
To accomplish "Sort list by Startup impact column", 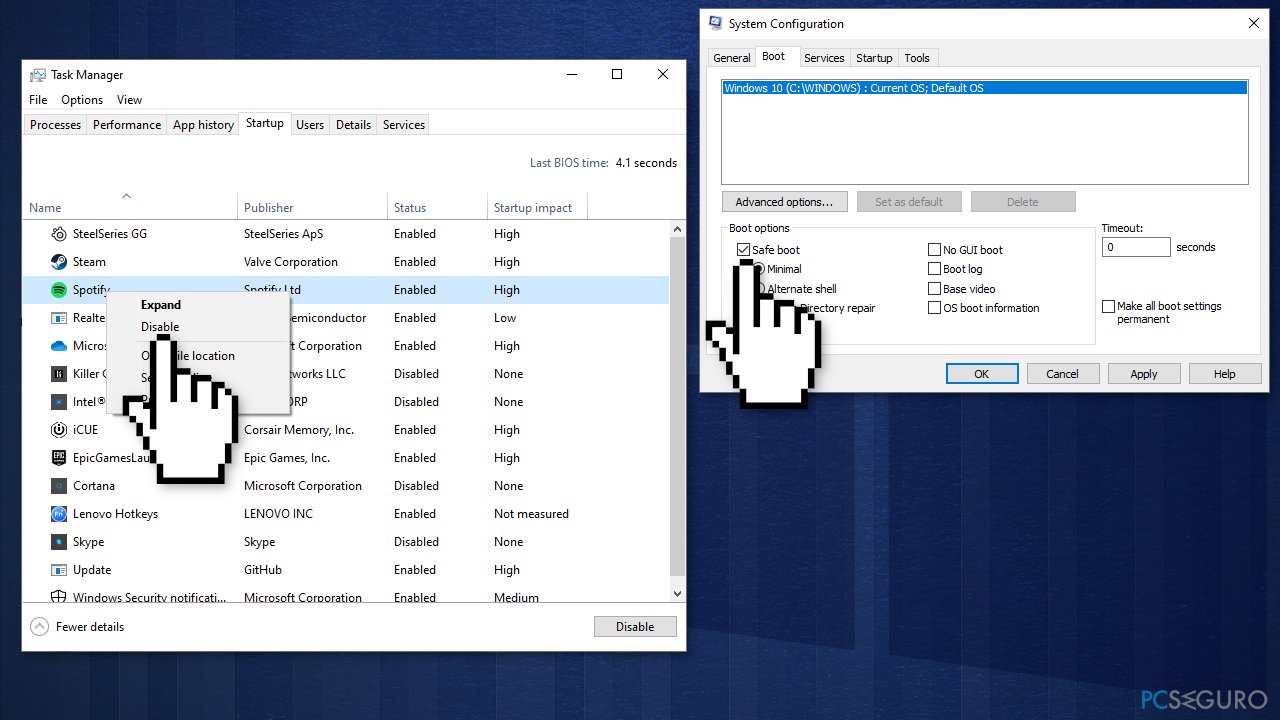I will (533, 208).
